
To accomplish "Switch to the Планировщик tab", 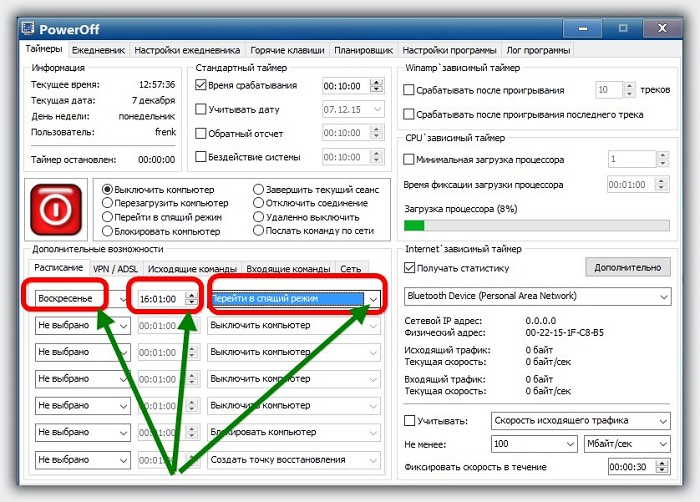I will point(363,50).
